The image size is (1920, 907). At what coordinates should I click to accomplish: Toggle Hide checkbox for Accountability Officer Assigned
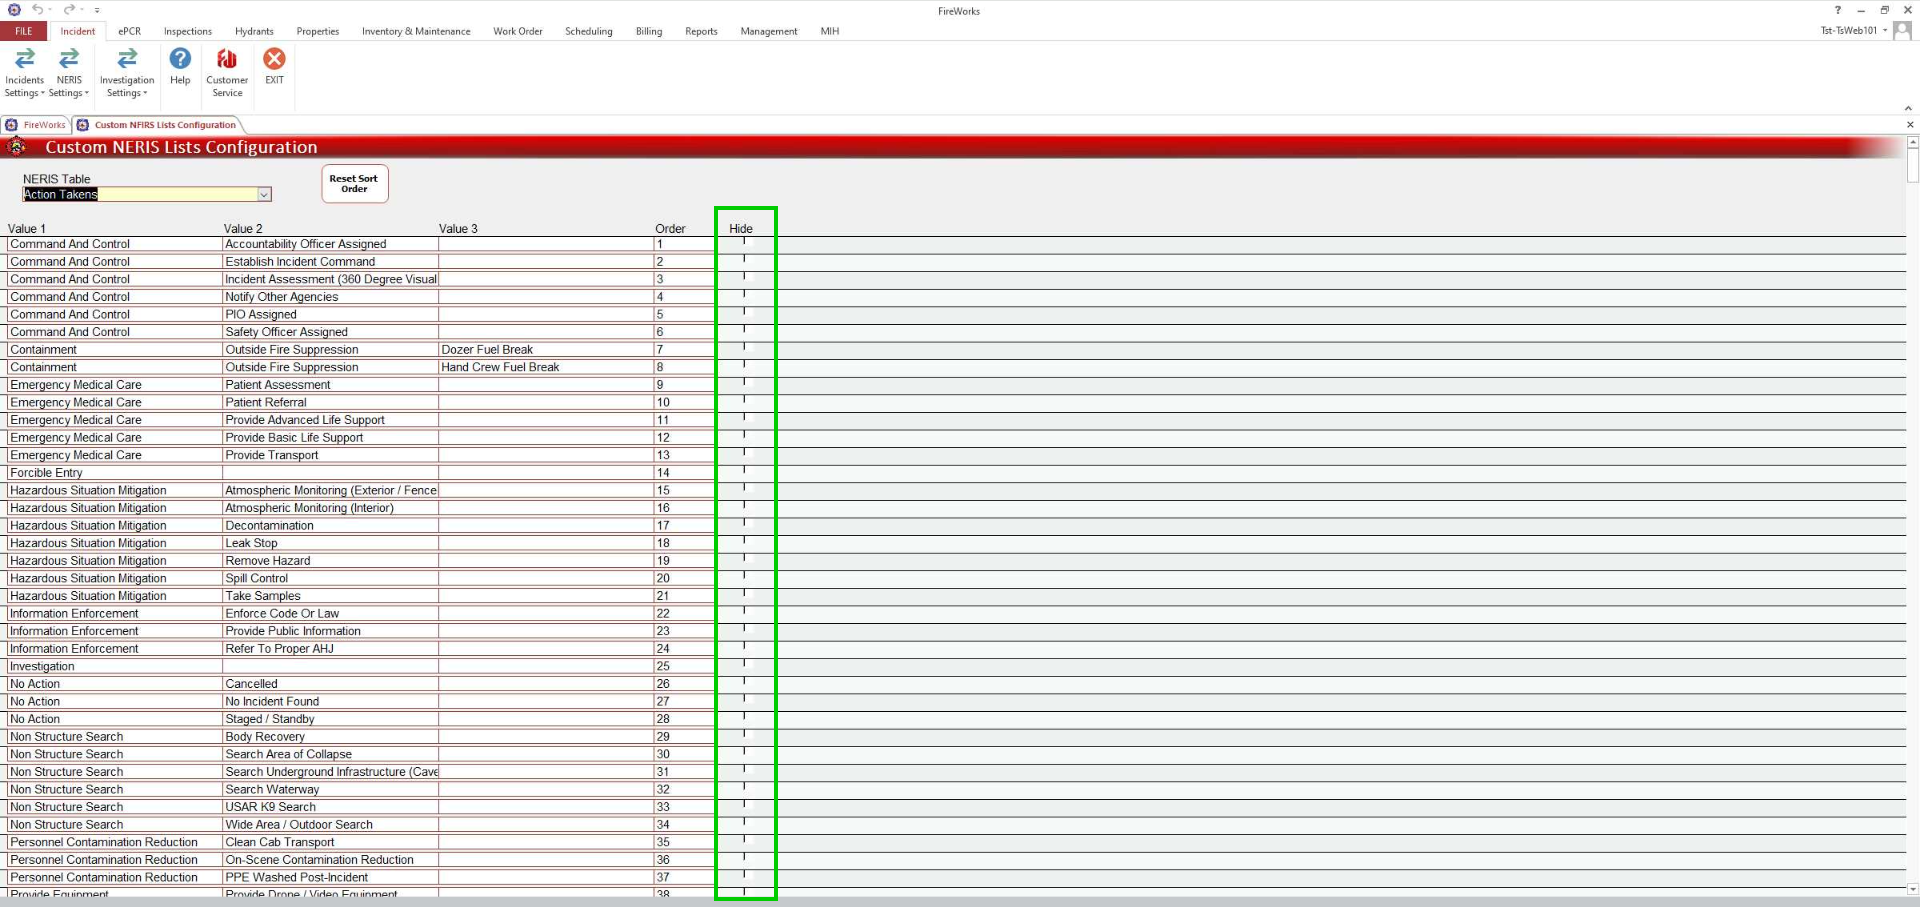click(x=744, y=241)
